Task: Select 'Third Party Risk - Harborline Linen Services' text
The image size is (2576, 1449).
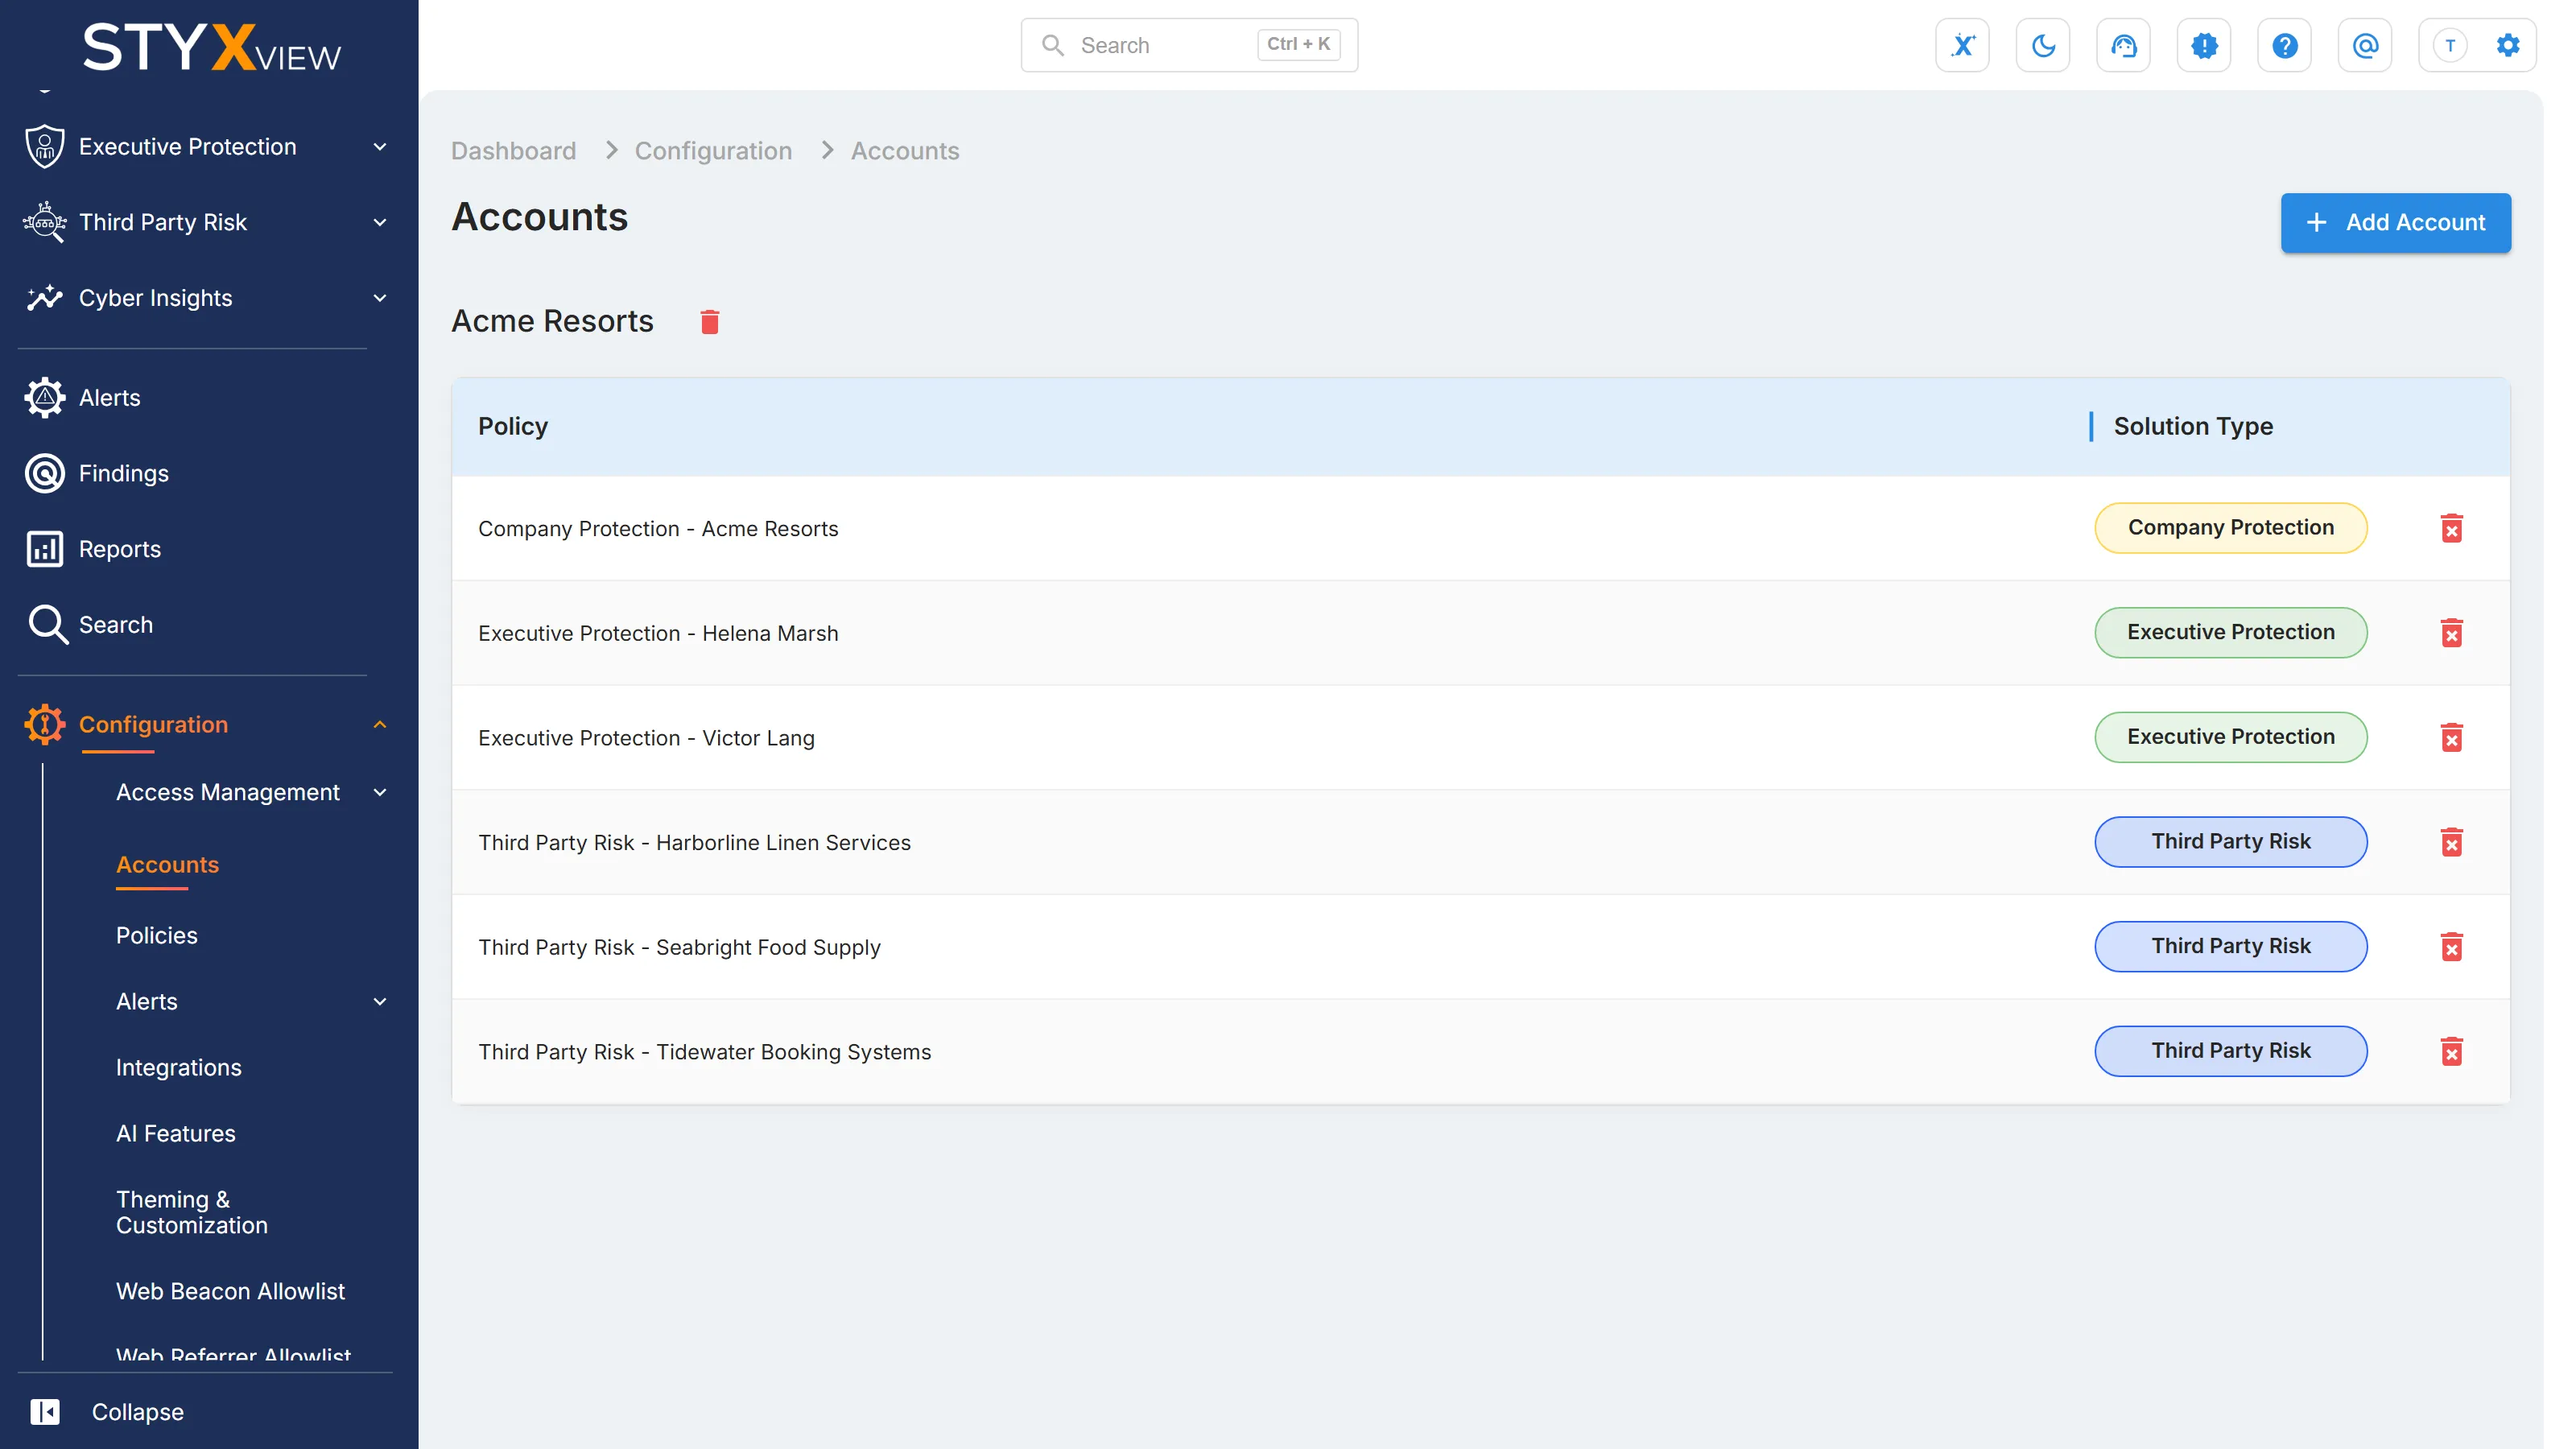Action: (x=694, y=842)
